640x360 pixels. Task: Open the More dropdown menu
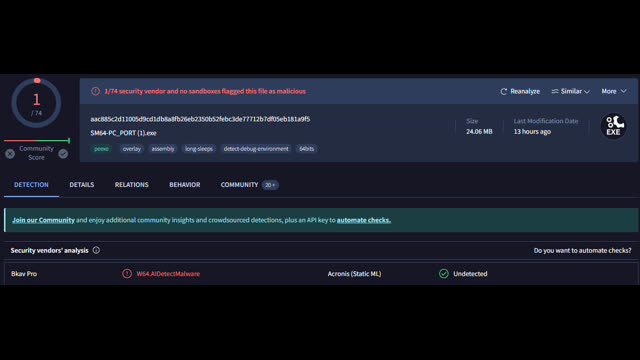pyautogui.click(x=614, y=91)
